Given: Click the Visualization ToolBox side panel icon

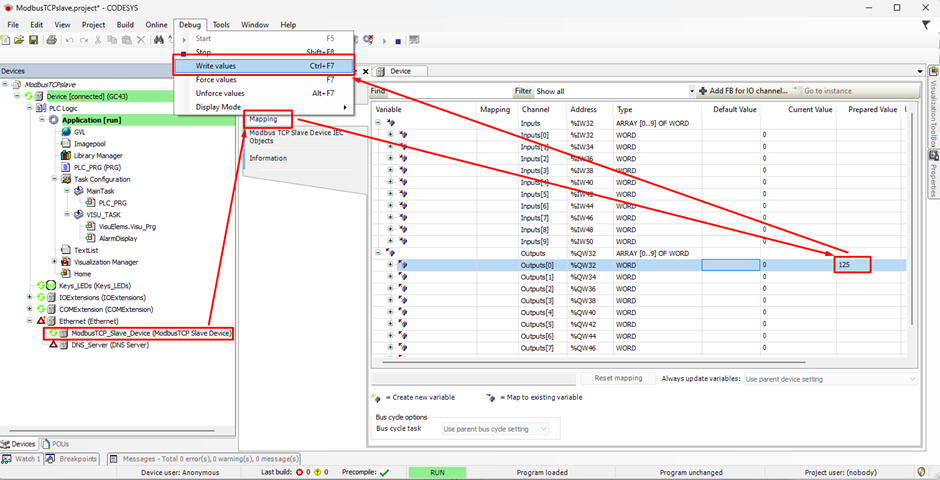Looking at the screenshot, I should tap(933, 71).
